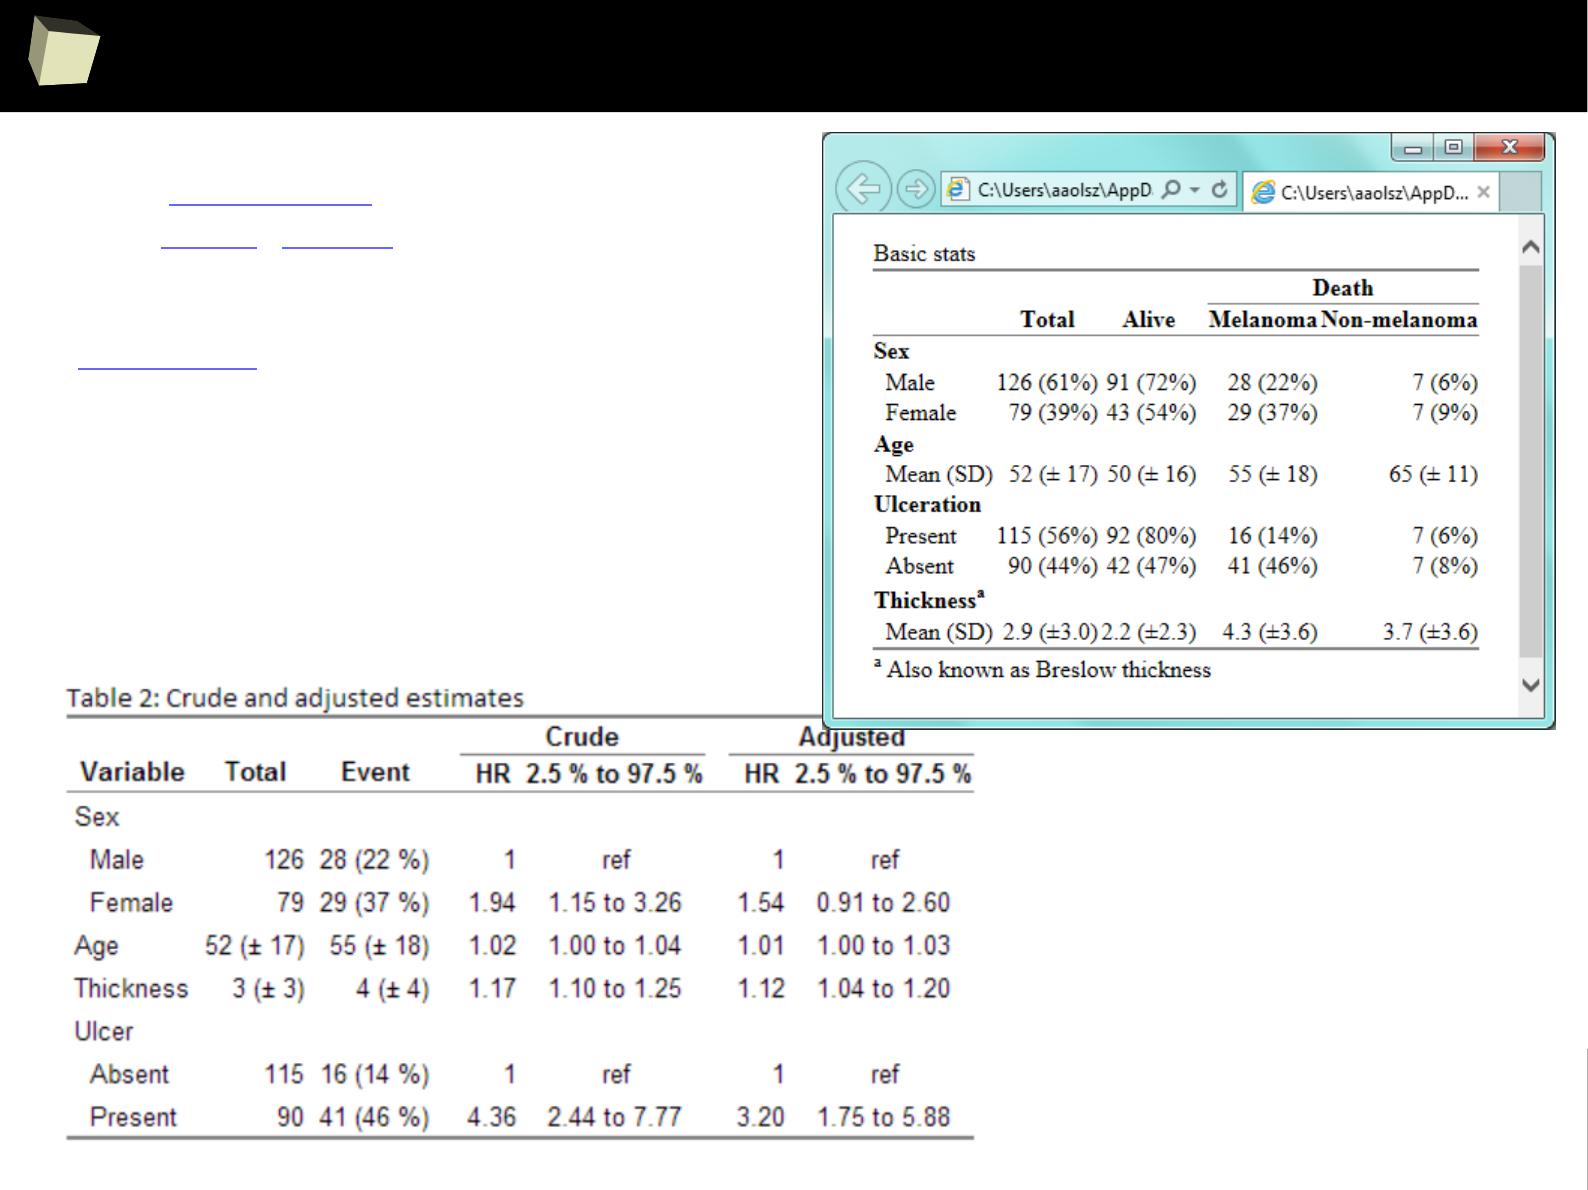Click the address bar path field
Image resolution: width=1588 pixels, height=1190 pixels.
1065,189
